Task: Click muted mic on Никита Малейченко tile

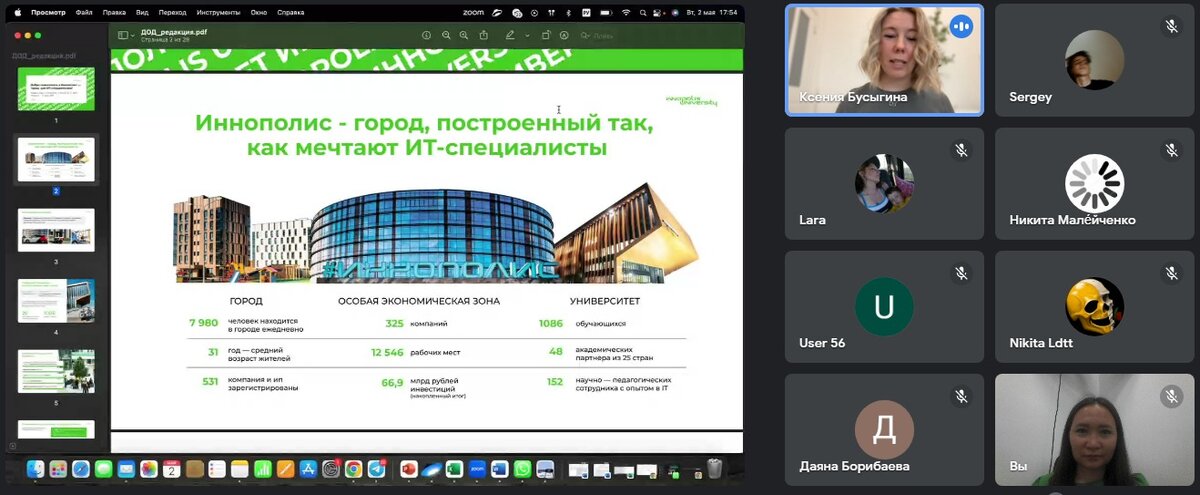Action: tap(1171, 150)
